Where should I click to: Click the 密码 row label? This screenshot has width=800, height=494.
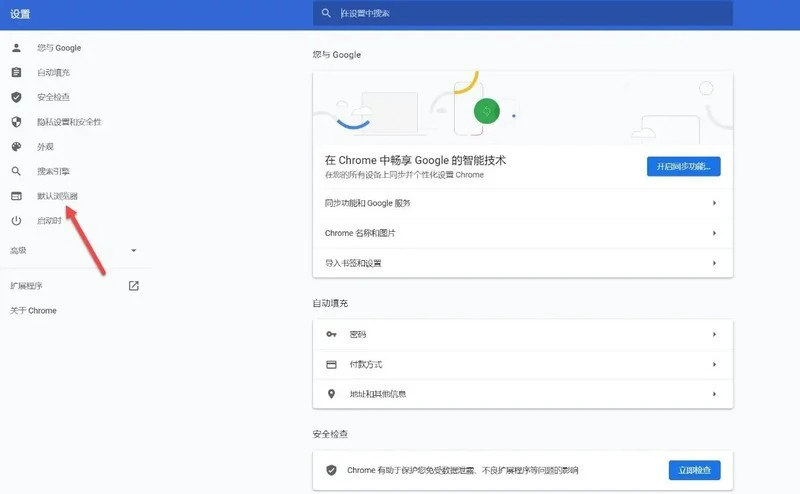[x=358, y=334]
